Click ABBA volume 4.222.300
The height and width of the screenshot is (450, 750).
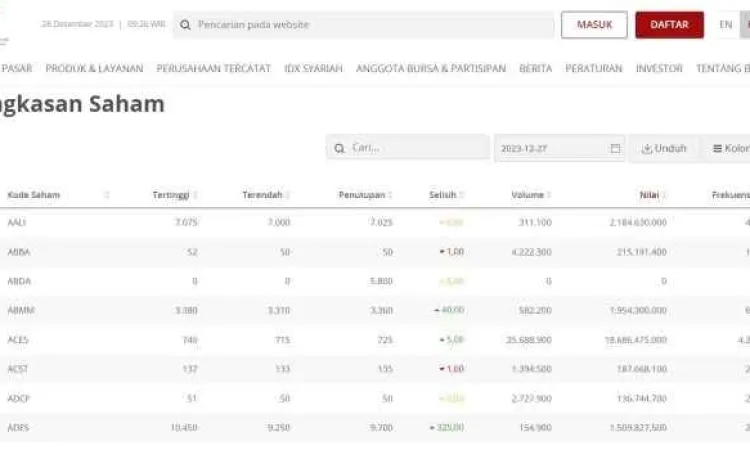point(531,252)
